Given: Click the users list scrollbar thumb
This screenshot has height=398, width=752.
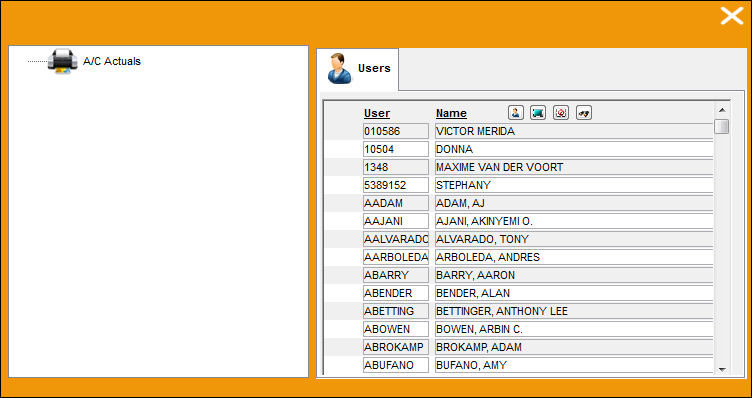Looking at the screenshot, I should tap(722, 126).
